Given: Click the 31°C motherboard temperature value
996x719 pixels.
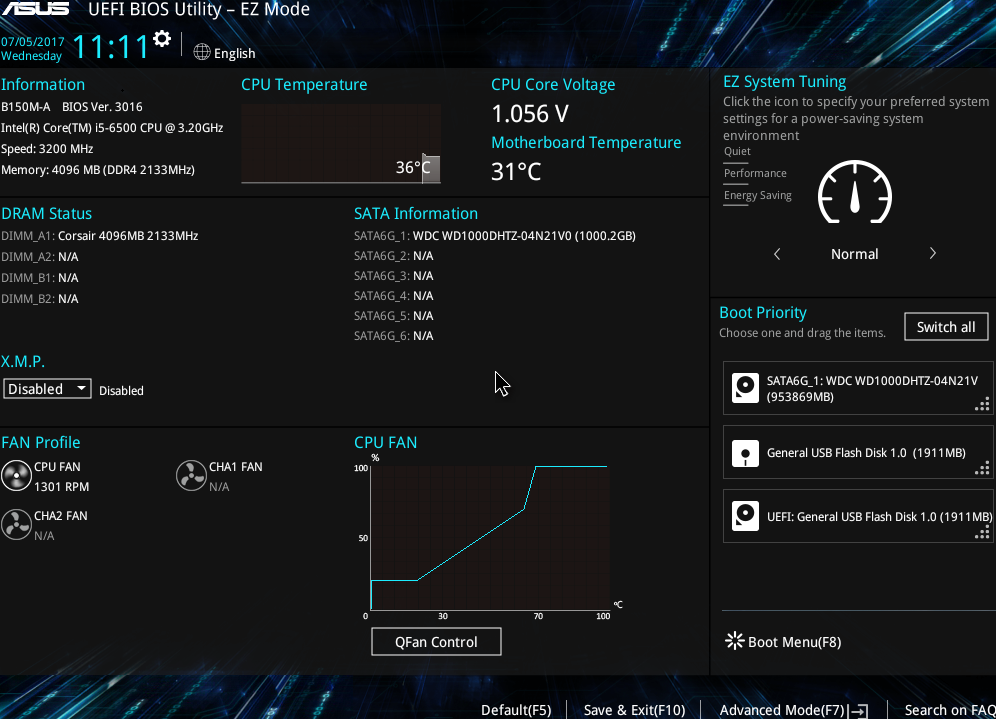Looking at the screenshot, I should point(516,171).
